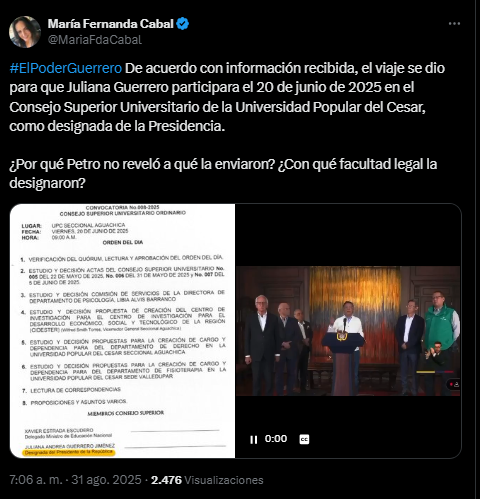Click the display name María Fernanda Cabal
This screenshot has width=480, height=499.
pyautogui.click(x=111, y=24)
